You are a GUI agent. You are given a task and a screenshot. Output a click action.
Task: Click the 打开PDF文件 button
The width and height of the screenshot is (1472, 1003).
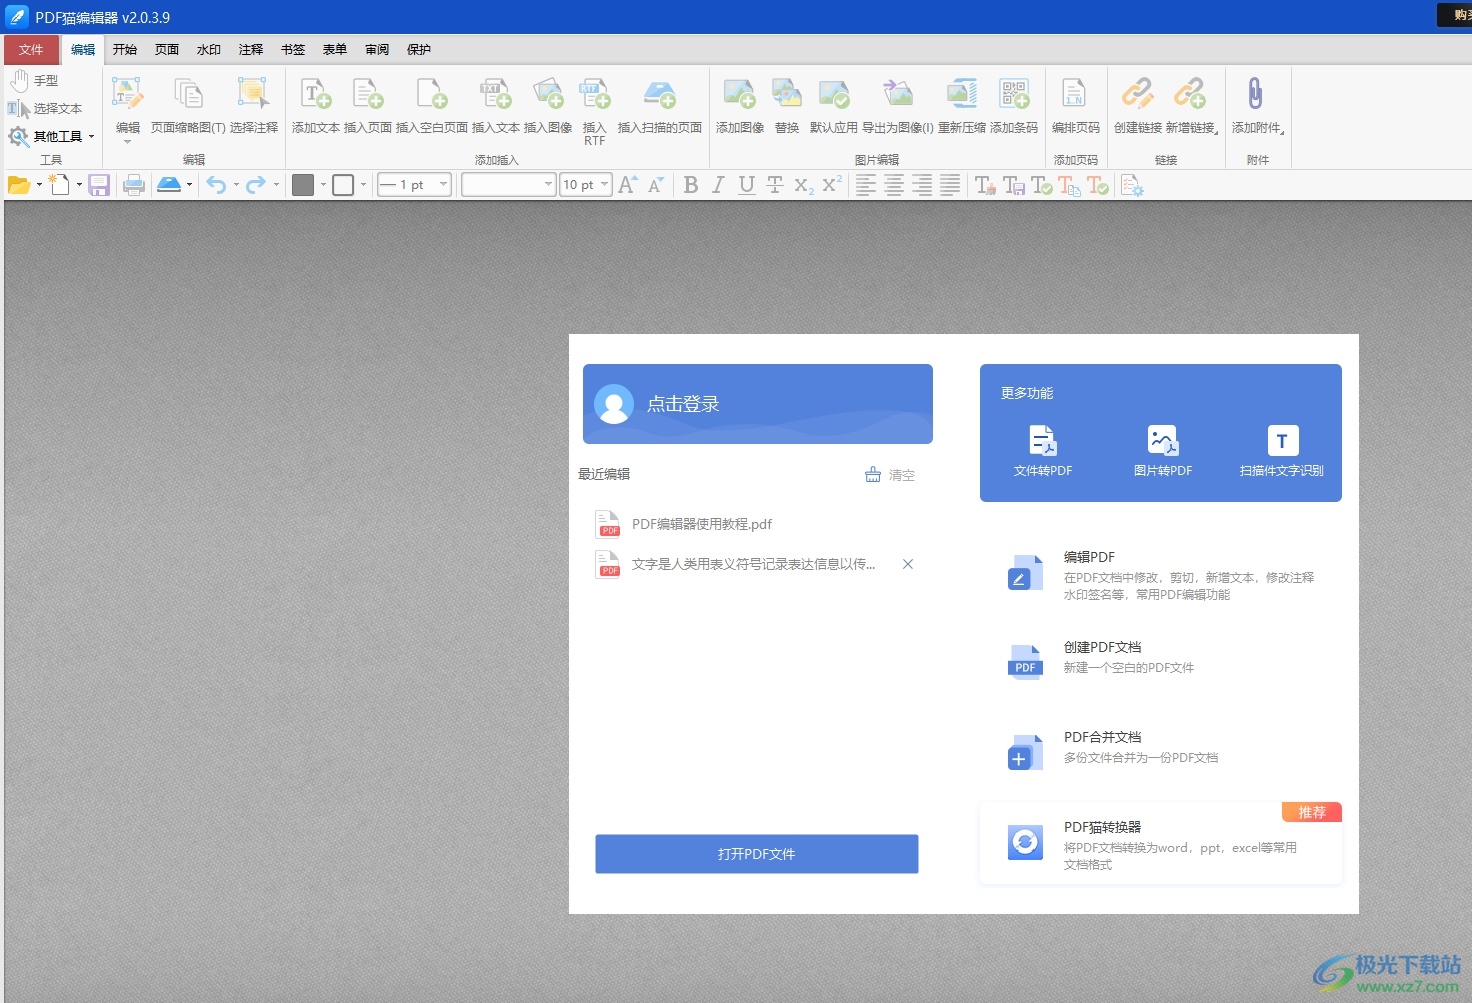[757, 854]
